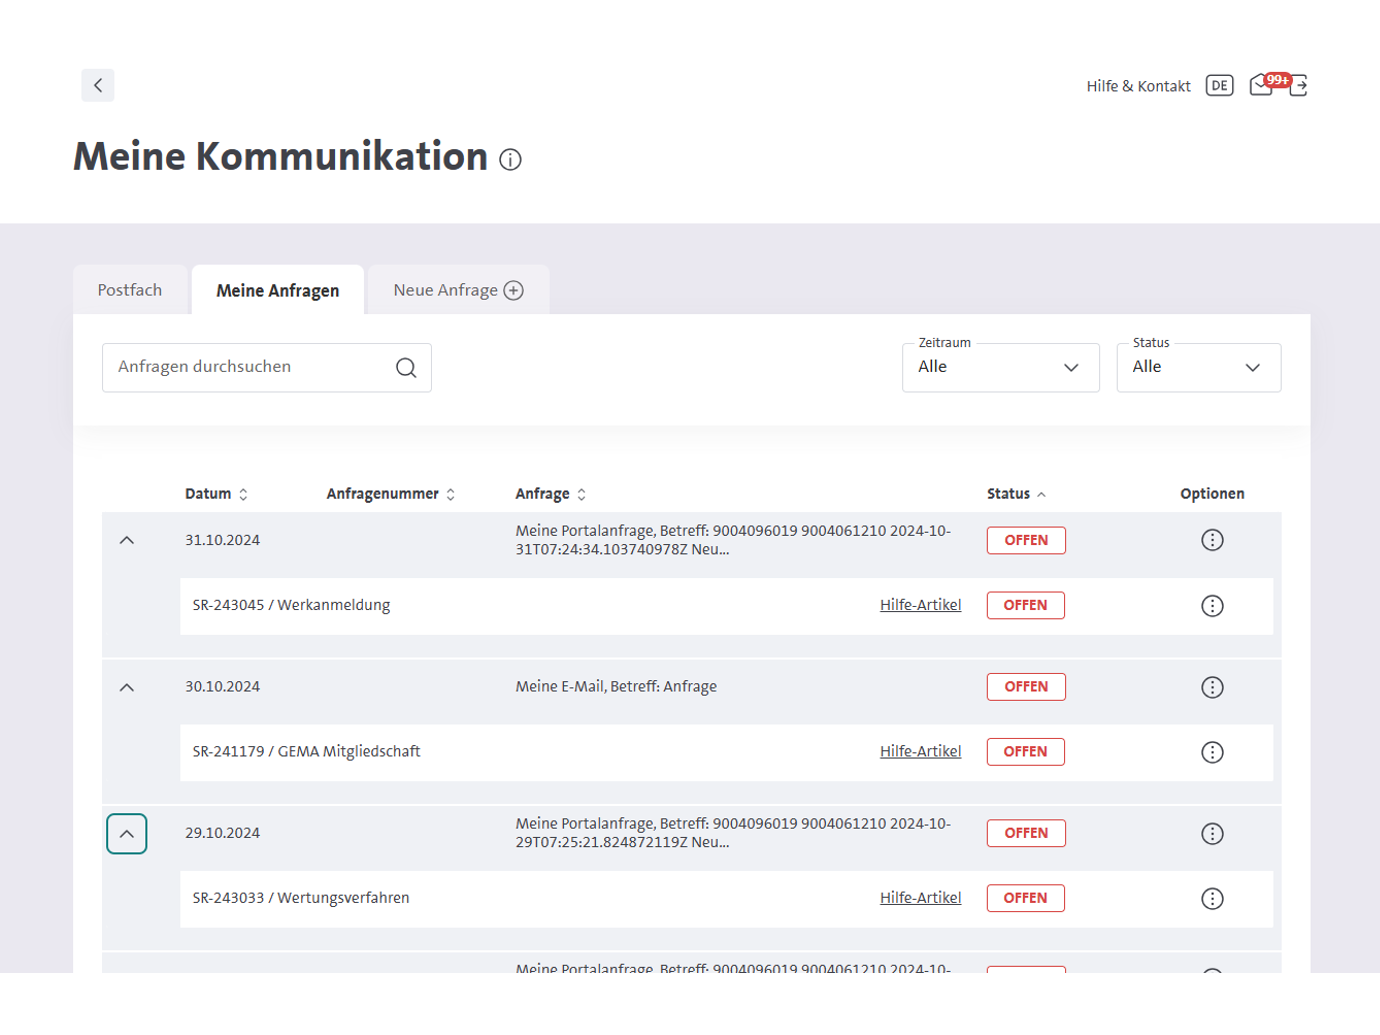This screenshot has width=1380, height=1035.
Task: Collapse the 30.10.2024 request row
Action: point(127,688)
